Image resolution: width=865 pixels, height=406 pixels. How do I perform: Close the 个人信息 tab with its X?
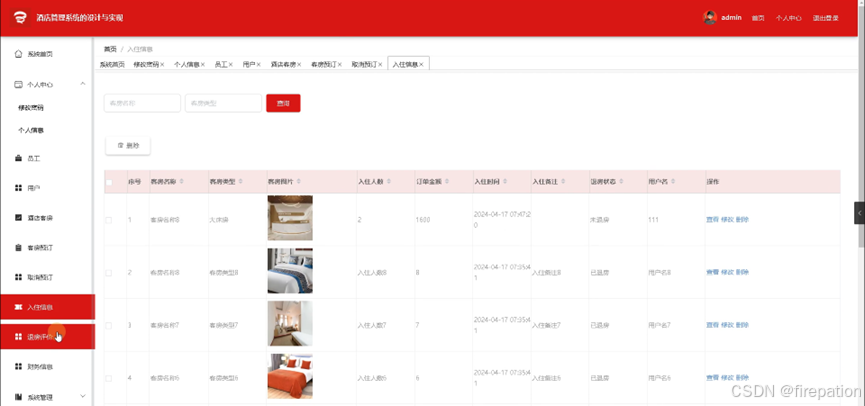[203, 65]
